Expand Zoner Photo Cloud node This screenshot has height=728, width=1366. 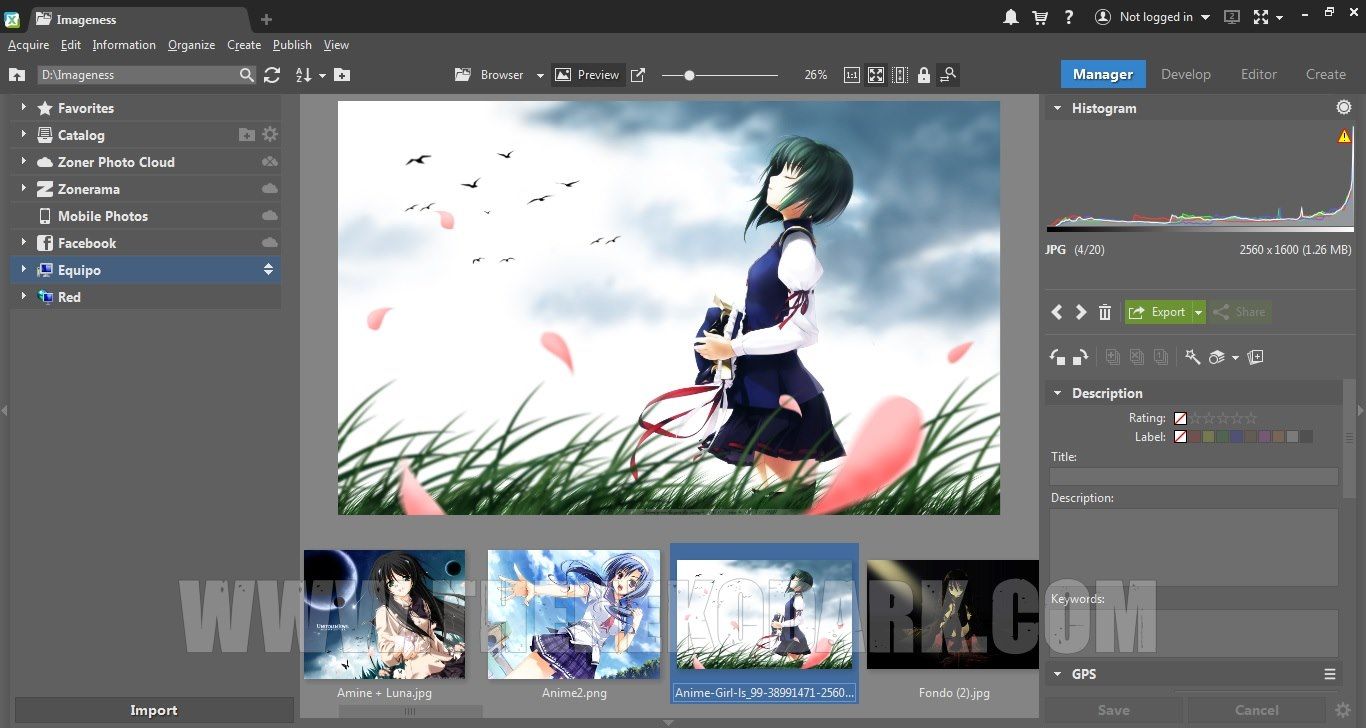[23, 161]
